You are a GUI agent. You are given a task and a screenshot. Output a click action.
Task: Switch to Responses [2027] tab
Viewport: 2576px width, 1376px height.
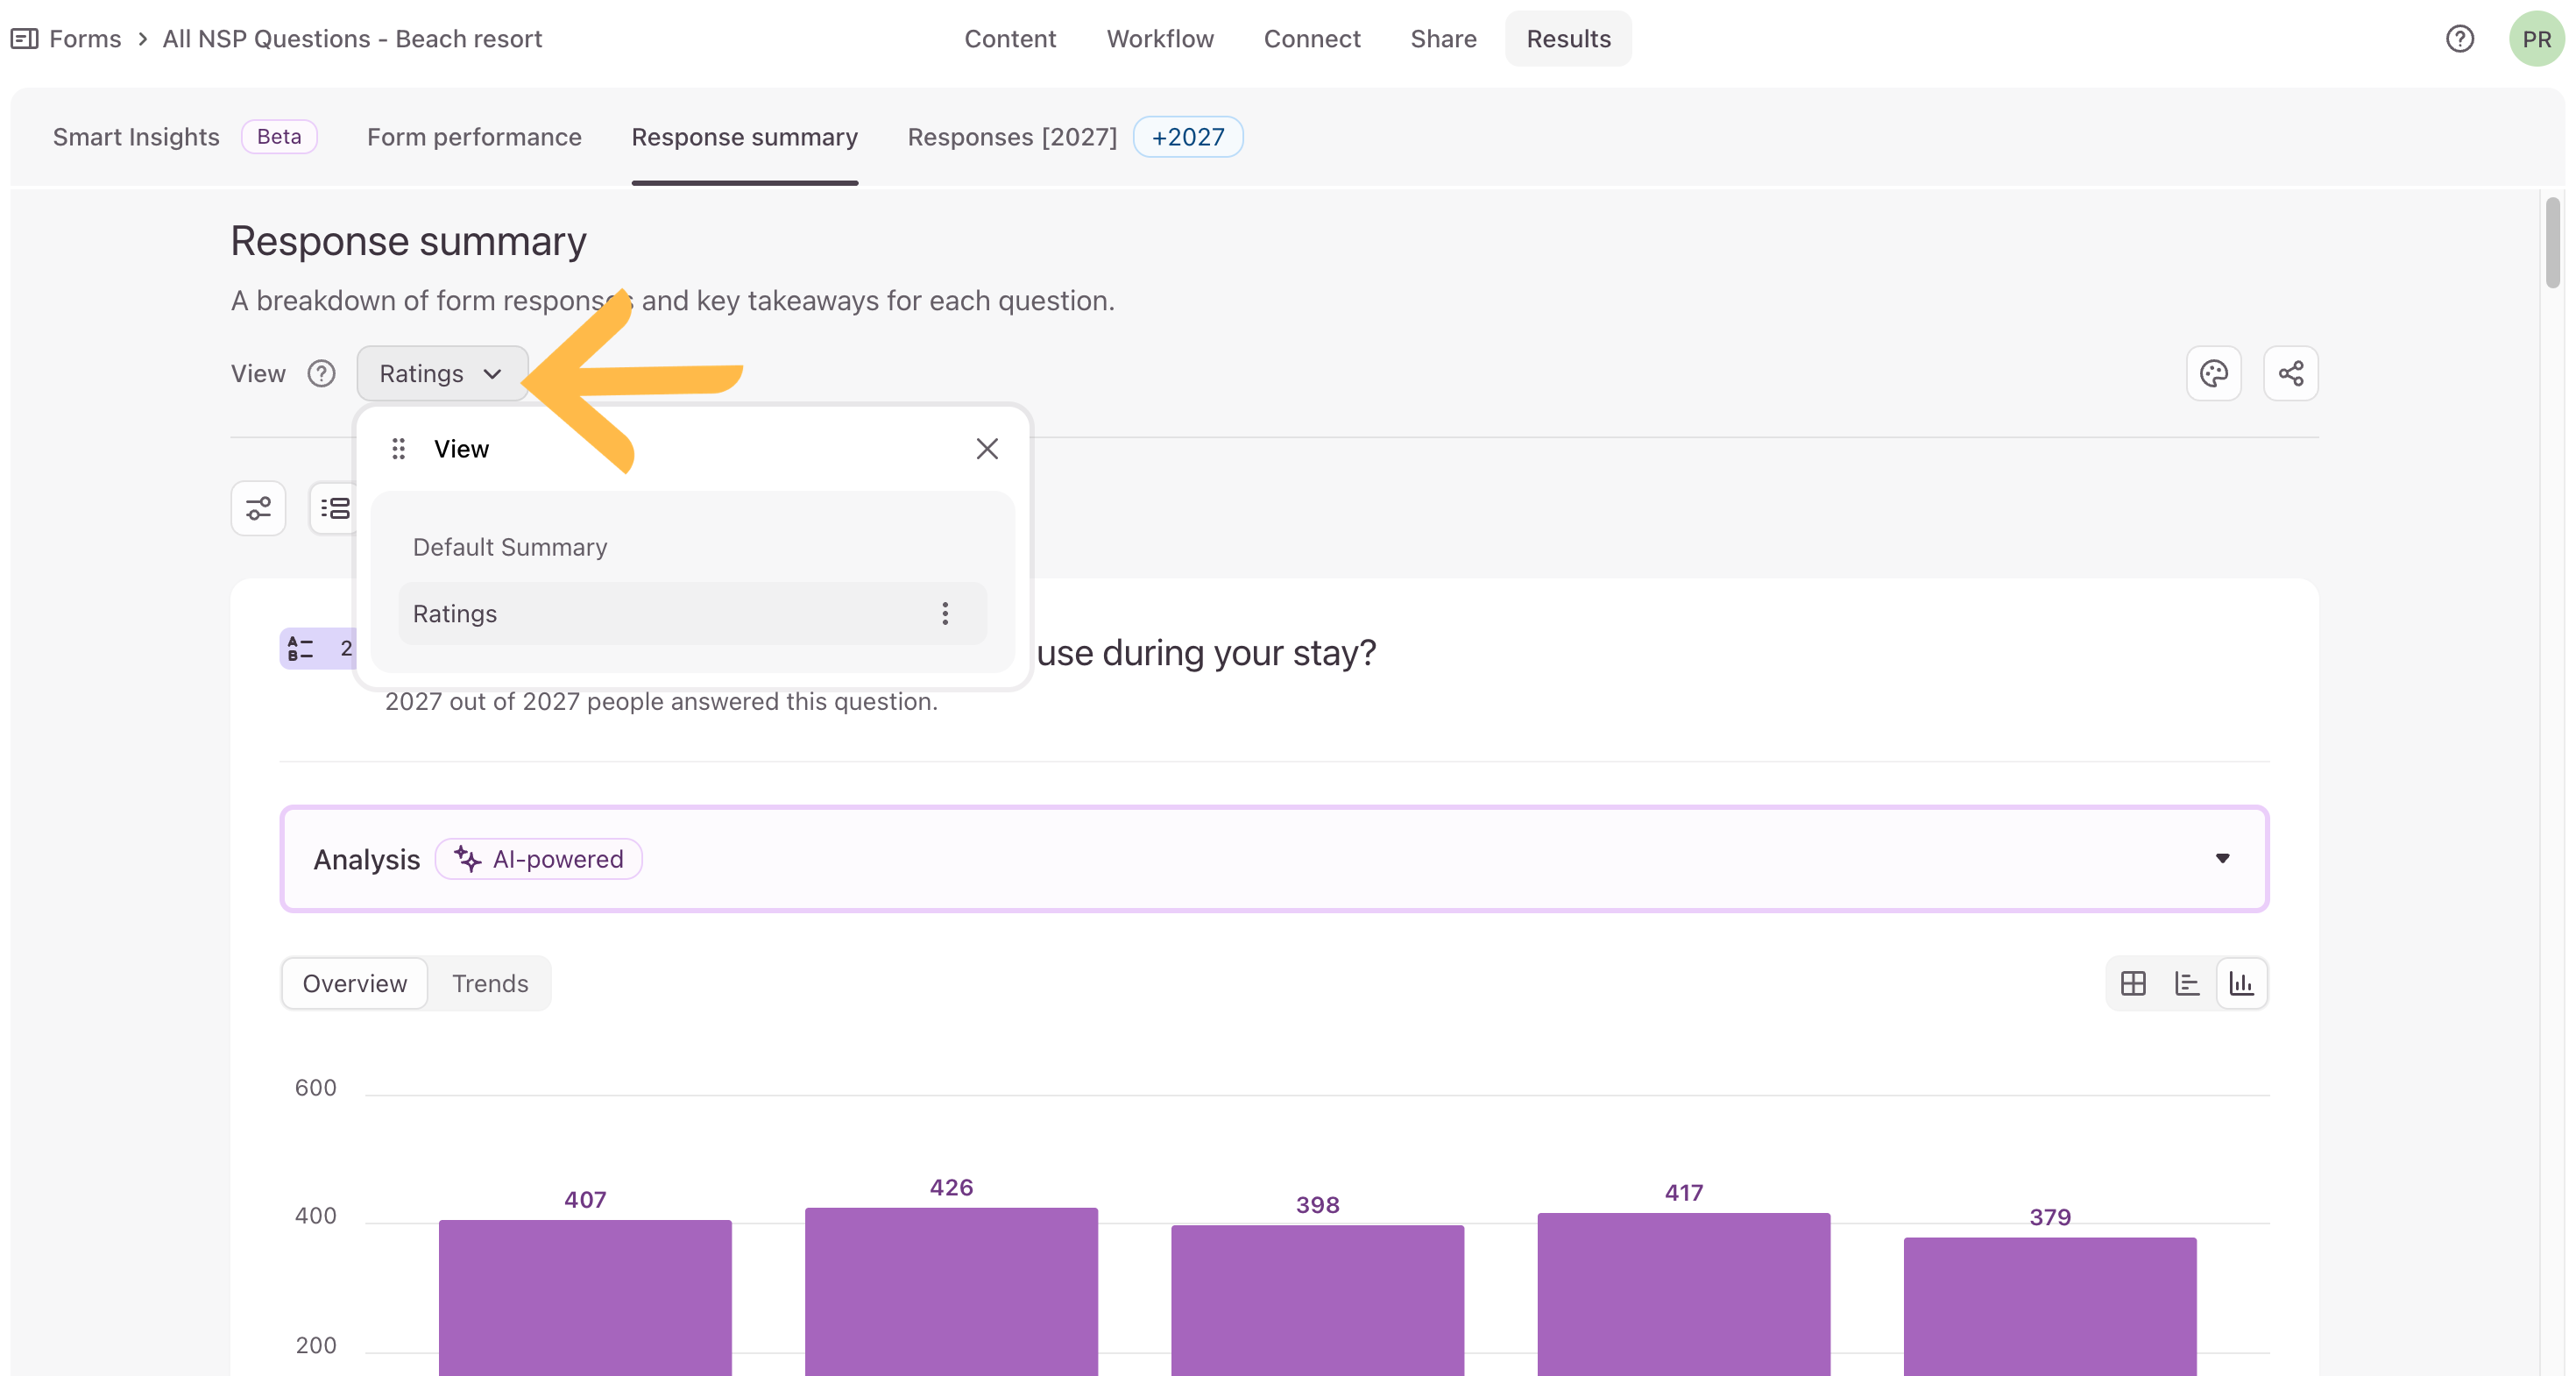(1012, 137)
